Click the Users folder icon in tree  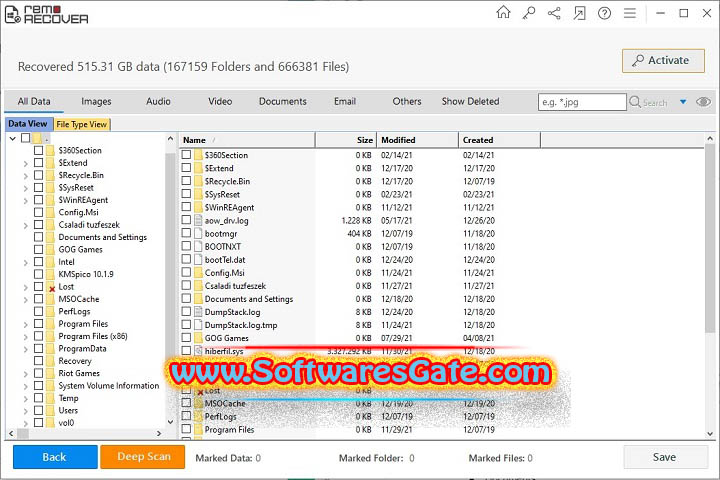51,411
